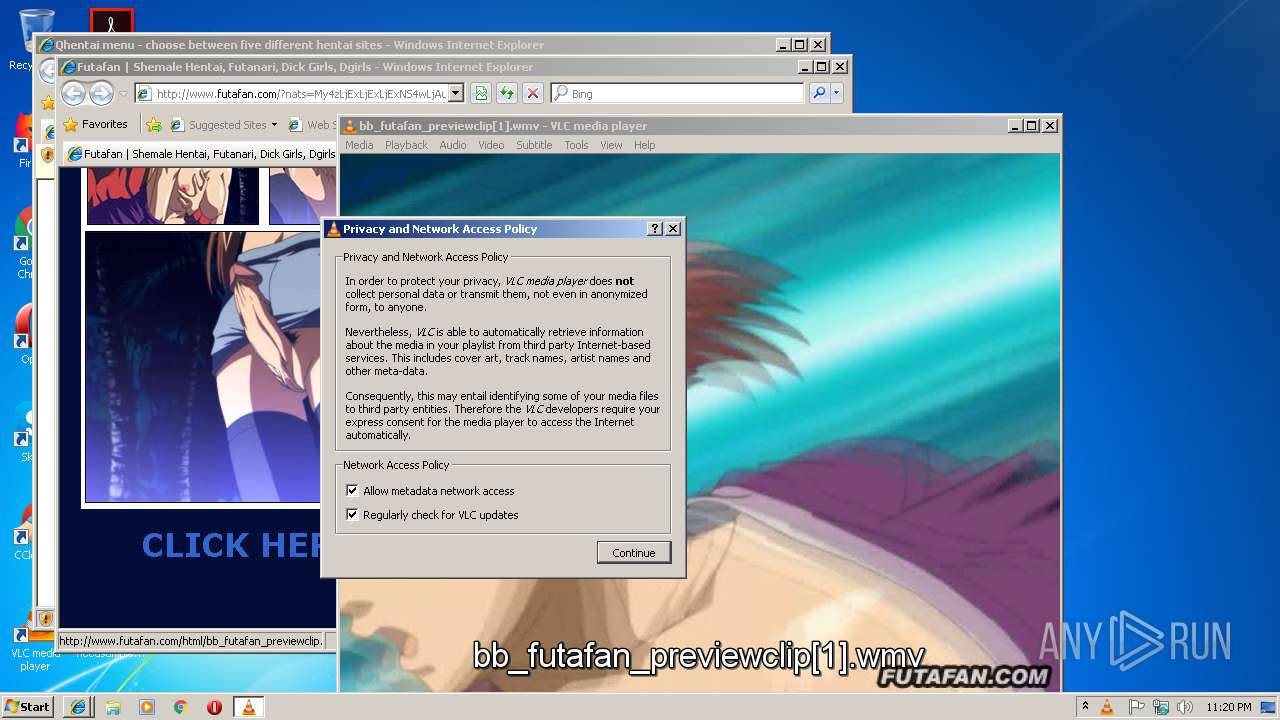This screenshot has height=720, width=1280.
Task: Open Windows Media Player taskbar icon
Action: (147, 707)
